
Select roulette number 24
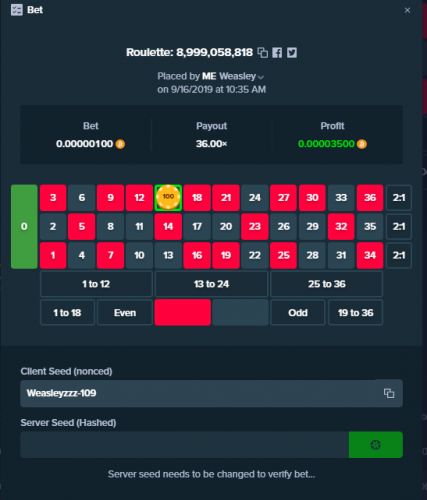[255, 198]
